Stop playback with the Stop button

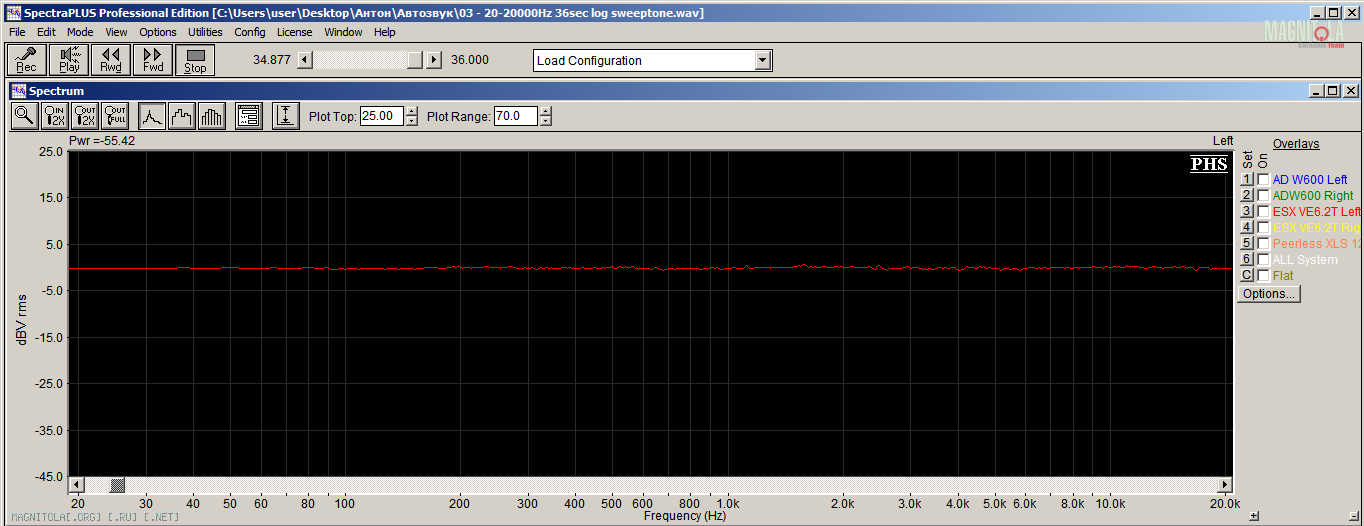195,60
